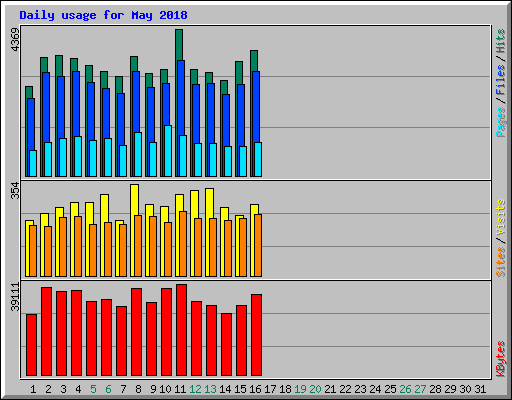Click day 24 on the x-axis
512x400 pixels.
[x=375, y=389]
